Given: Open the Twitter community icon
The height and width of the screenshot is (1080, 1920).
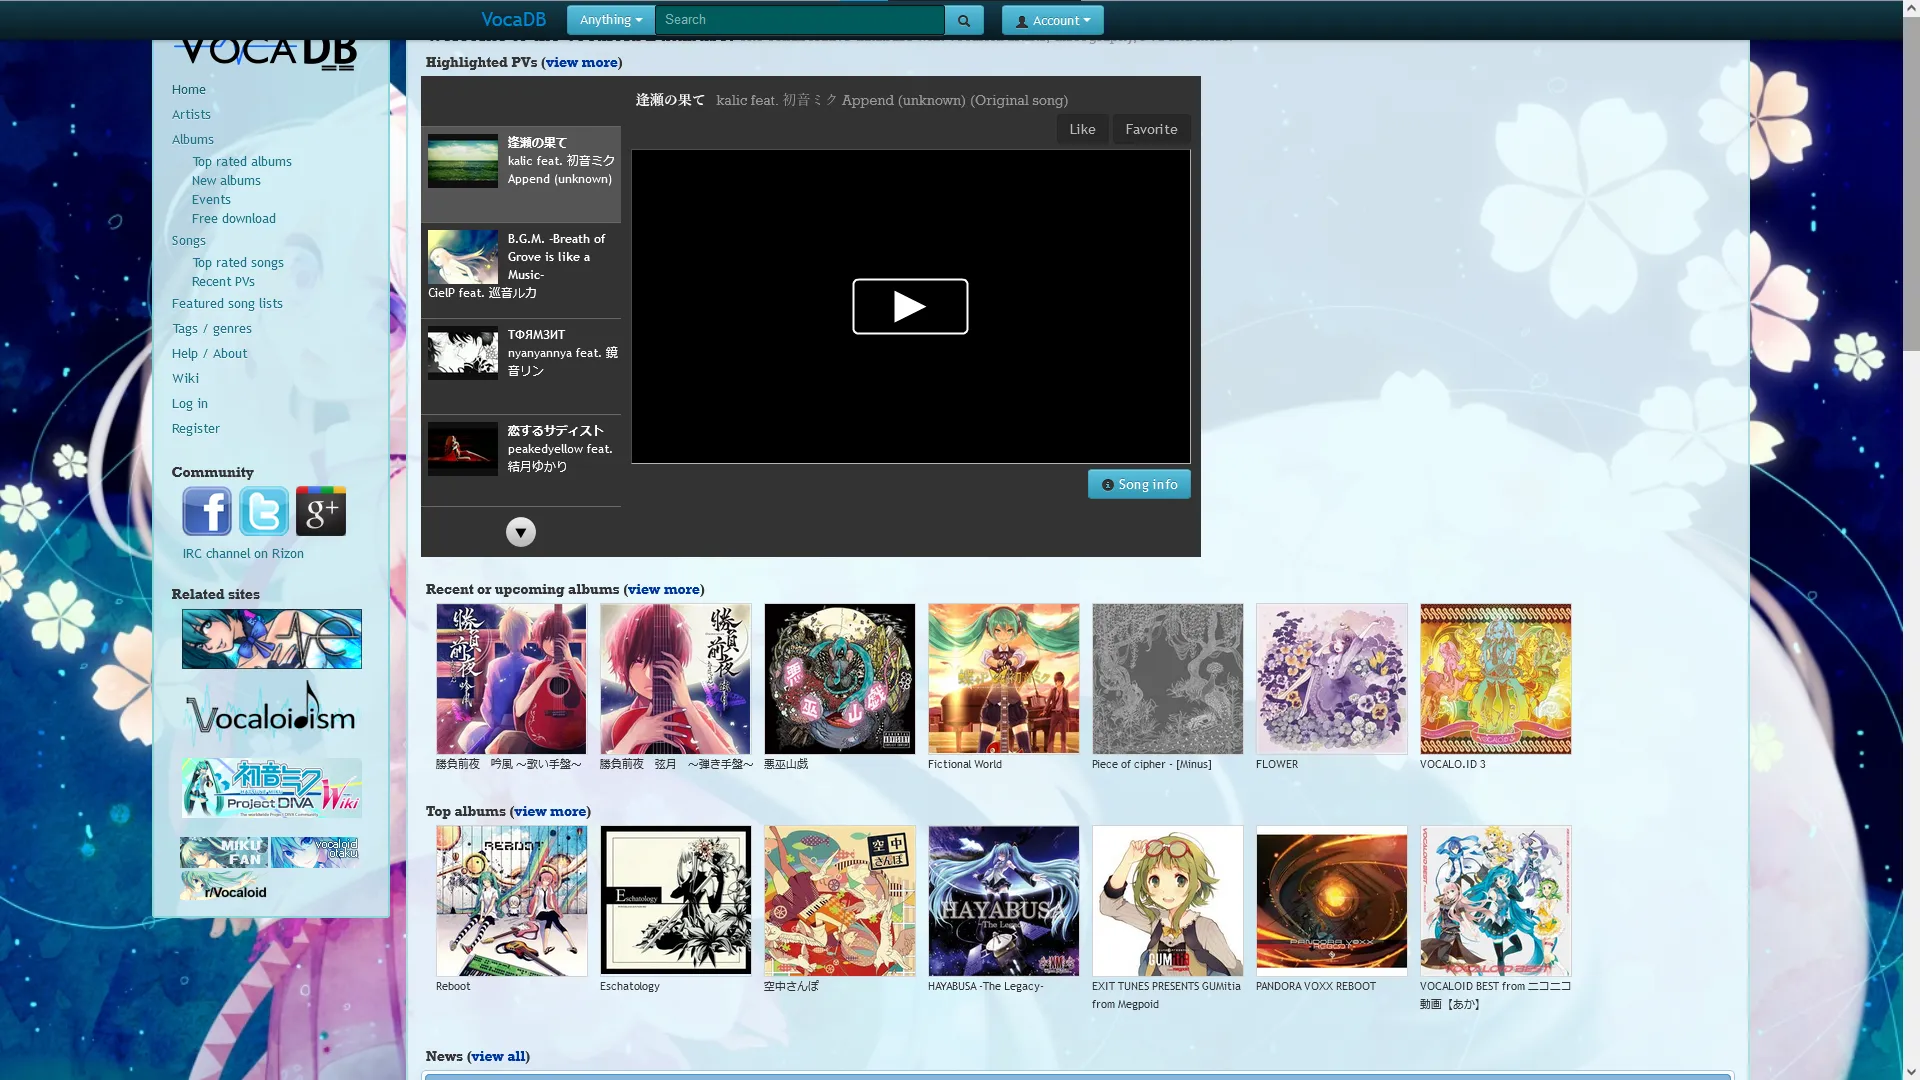Looking at the screenshot, I should [264, 511].
